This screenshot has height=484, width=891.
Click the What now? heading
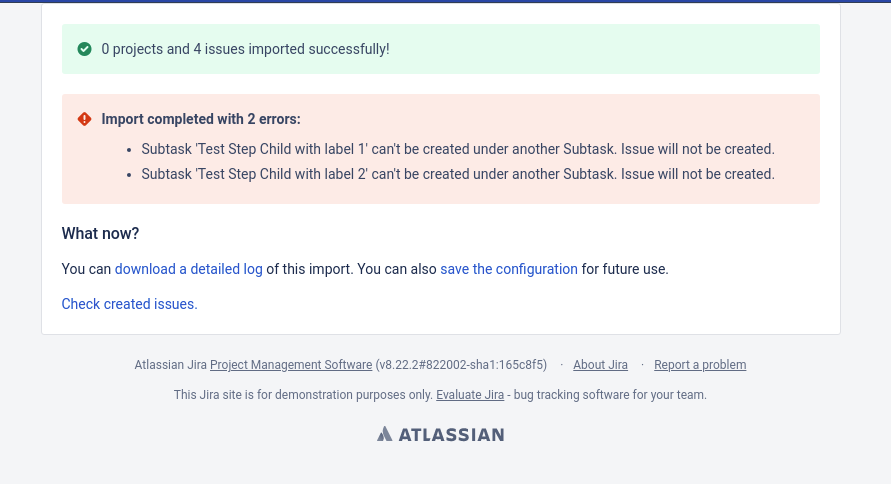100,233
